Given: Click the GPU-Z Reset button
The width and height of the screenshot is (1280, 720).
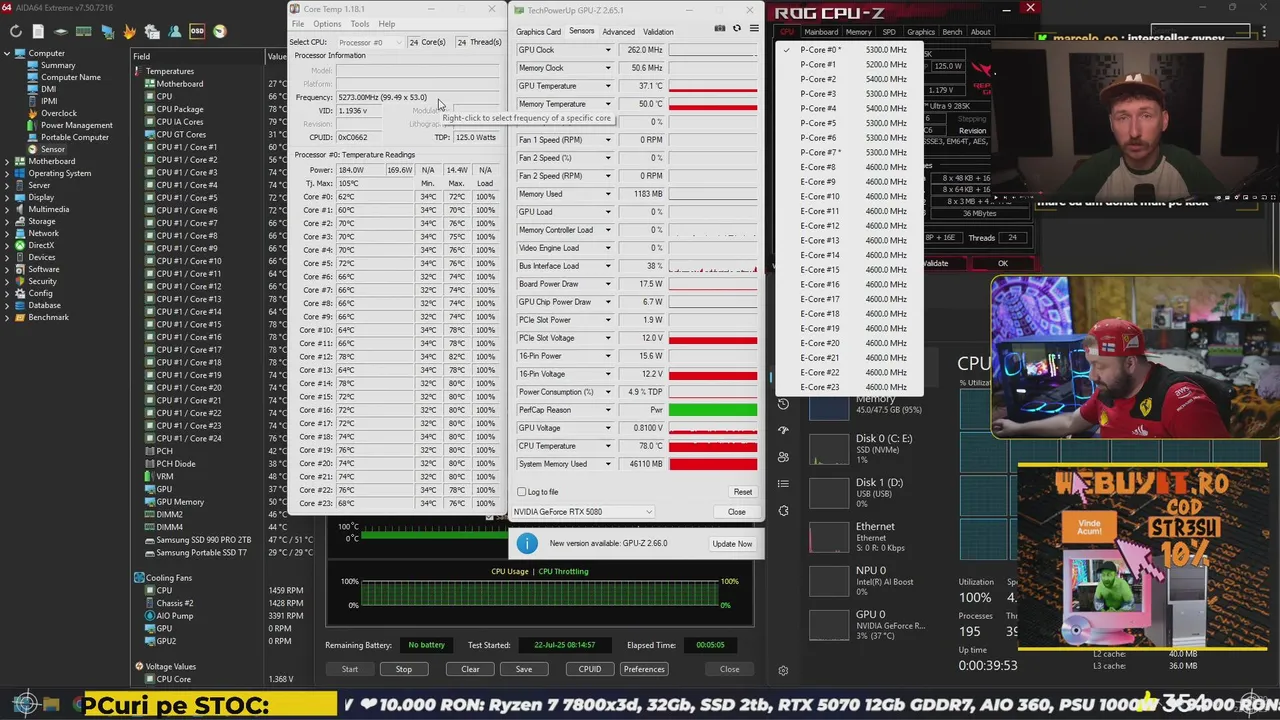Looking at the screenshot, I should tap(742, 492).
